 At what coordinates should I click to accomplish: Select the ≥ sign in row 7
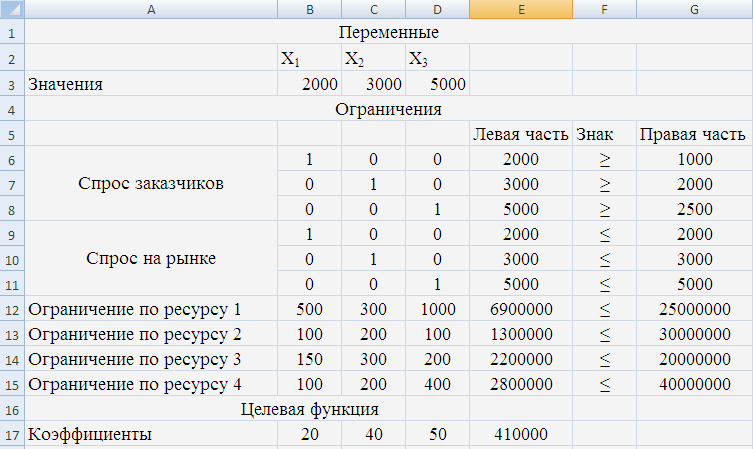click(604, 184)
